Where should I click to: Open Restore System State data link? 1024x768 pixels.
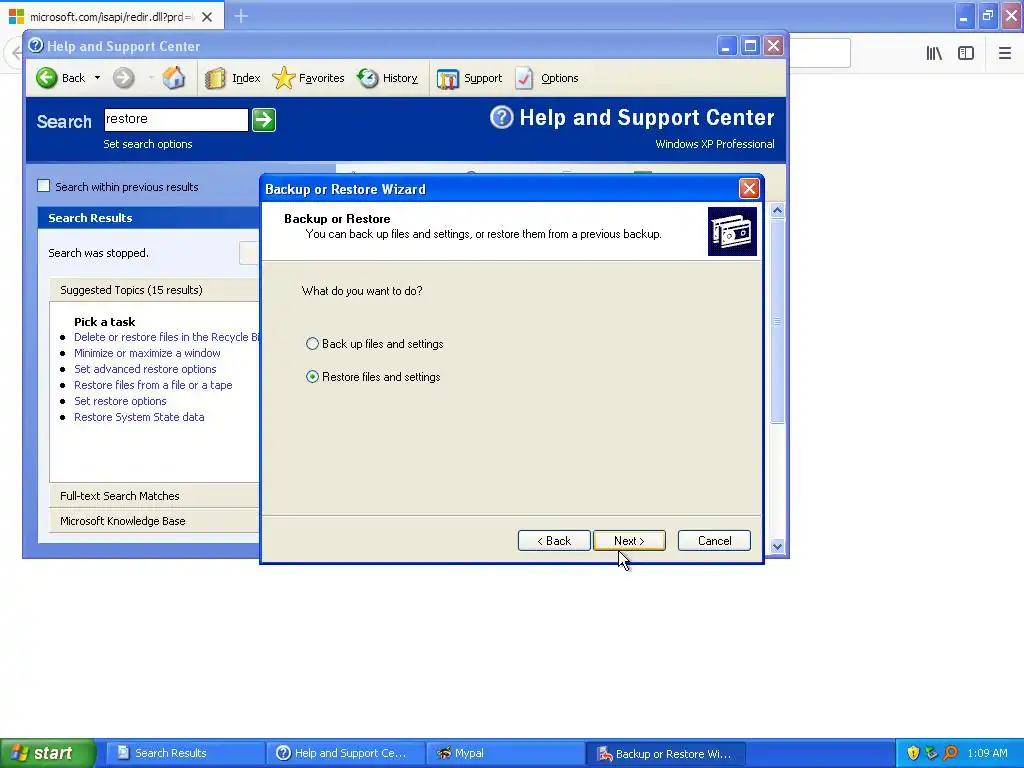[x=139, y=417]
